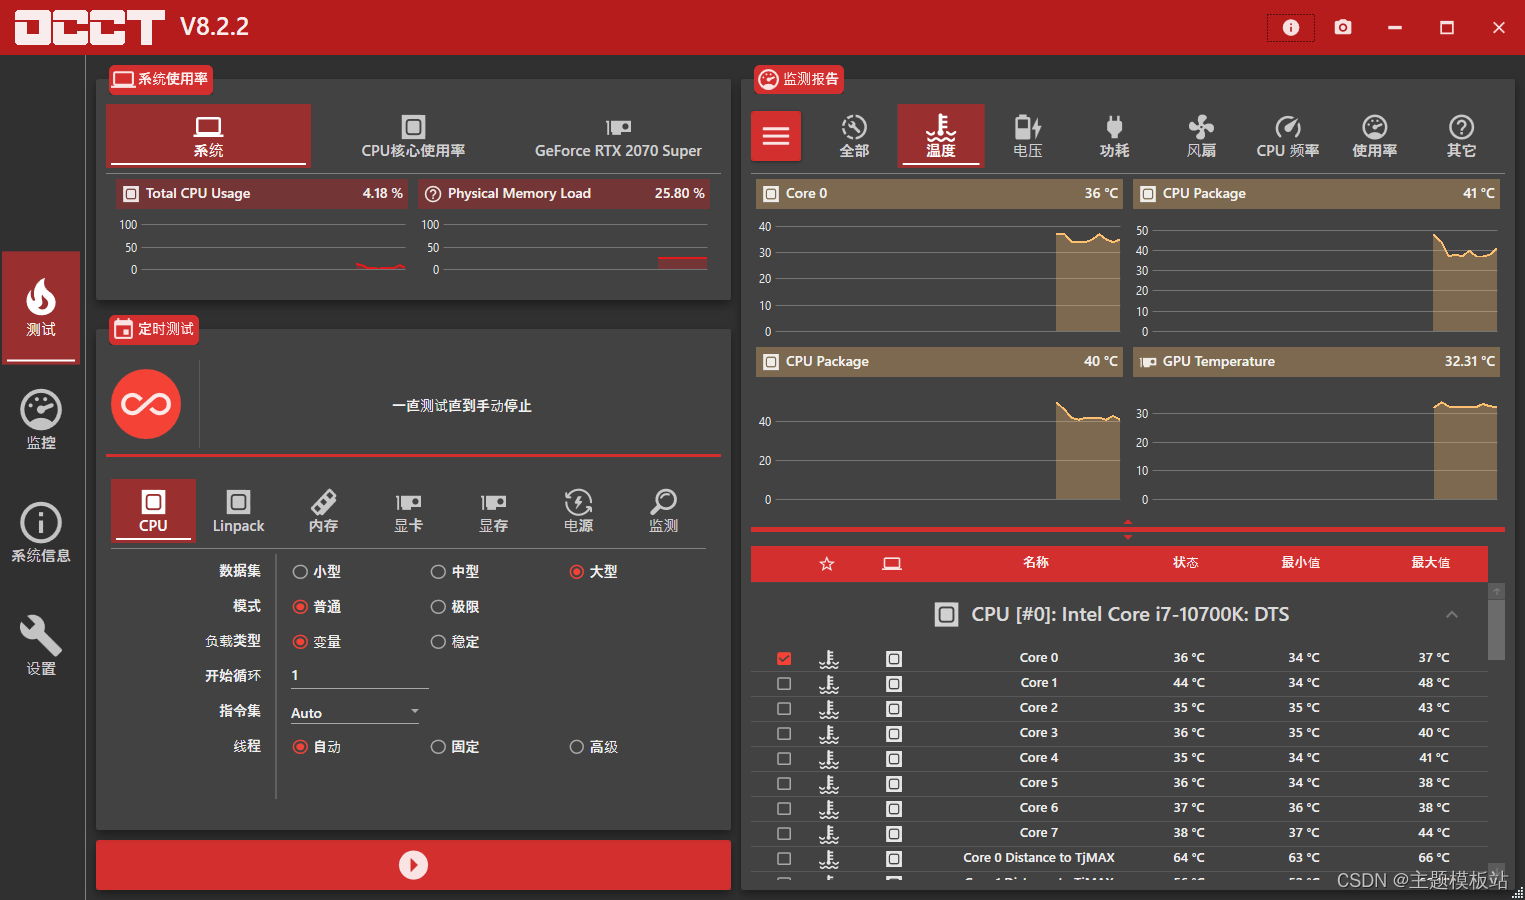Select the 固定 (fixed) threads radio
1525x900 pixels.
438,747
